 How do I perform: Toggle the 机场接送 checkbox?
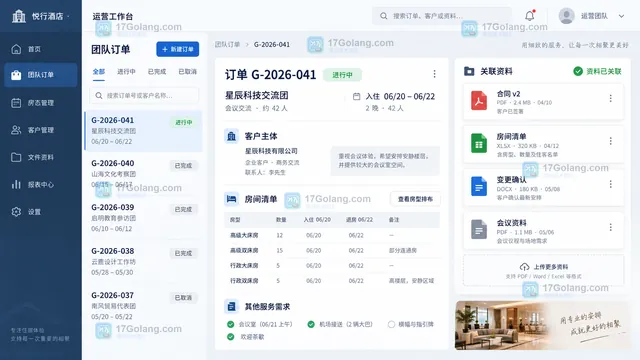point(311,324)
